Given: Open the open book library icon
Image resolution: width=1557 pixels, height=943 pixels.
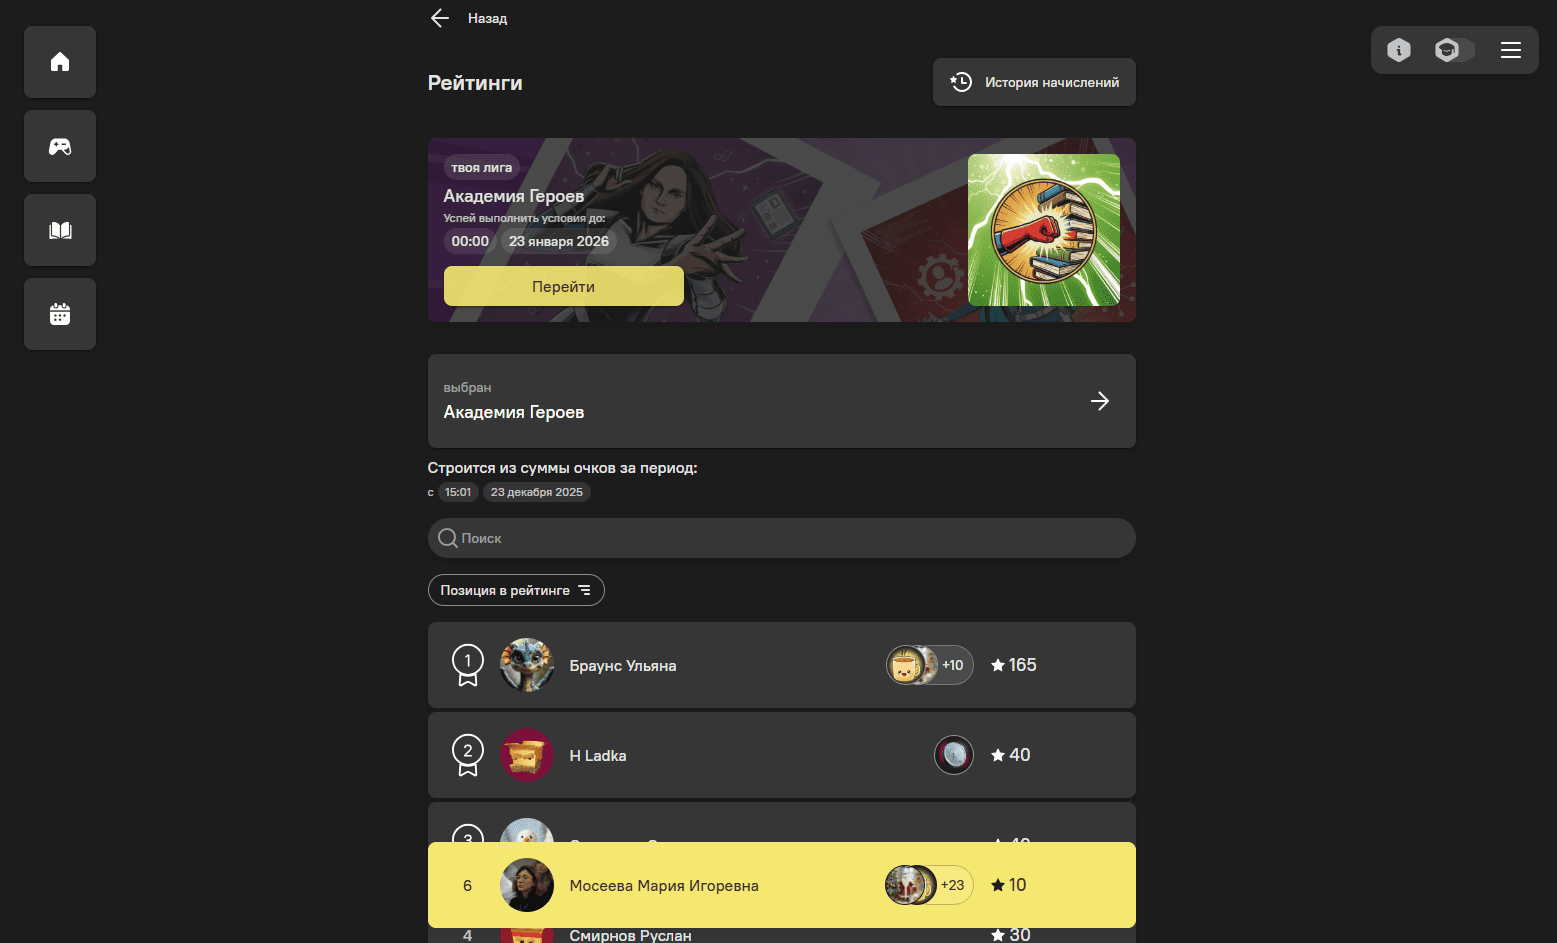Looking at the screenshot, I should click(x=60, y=230).
